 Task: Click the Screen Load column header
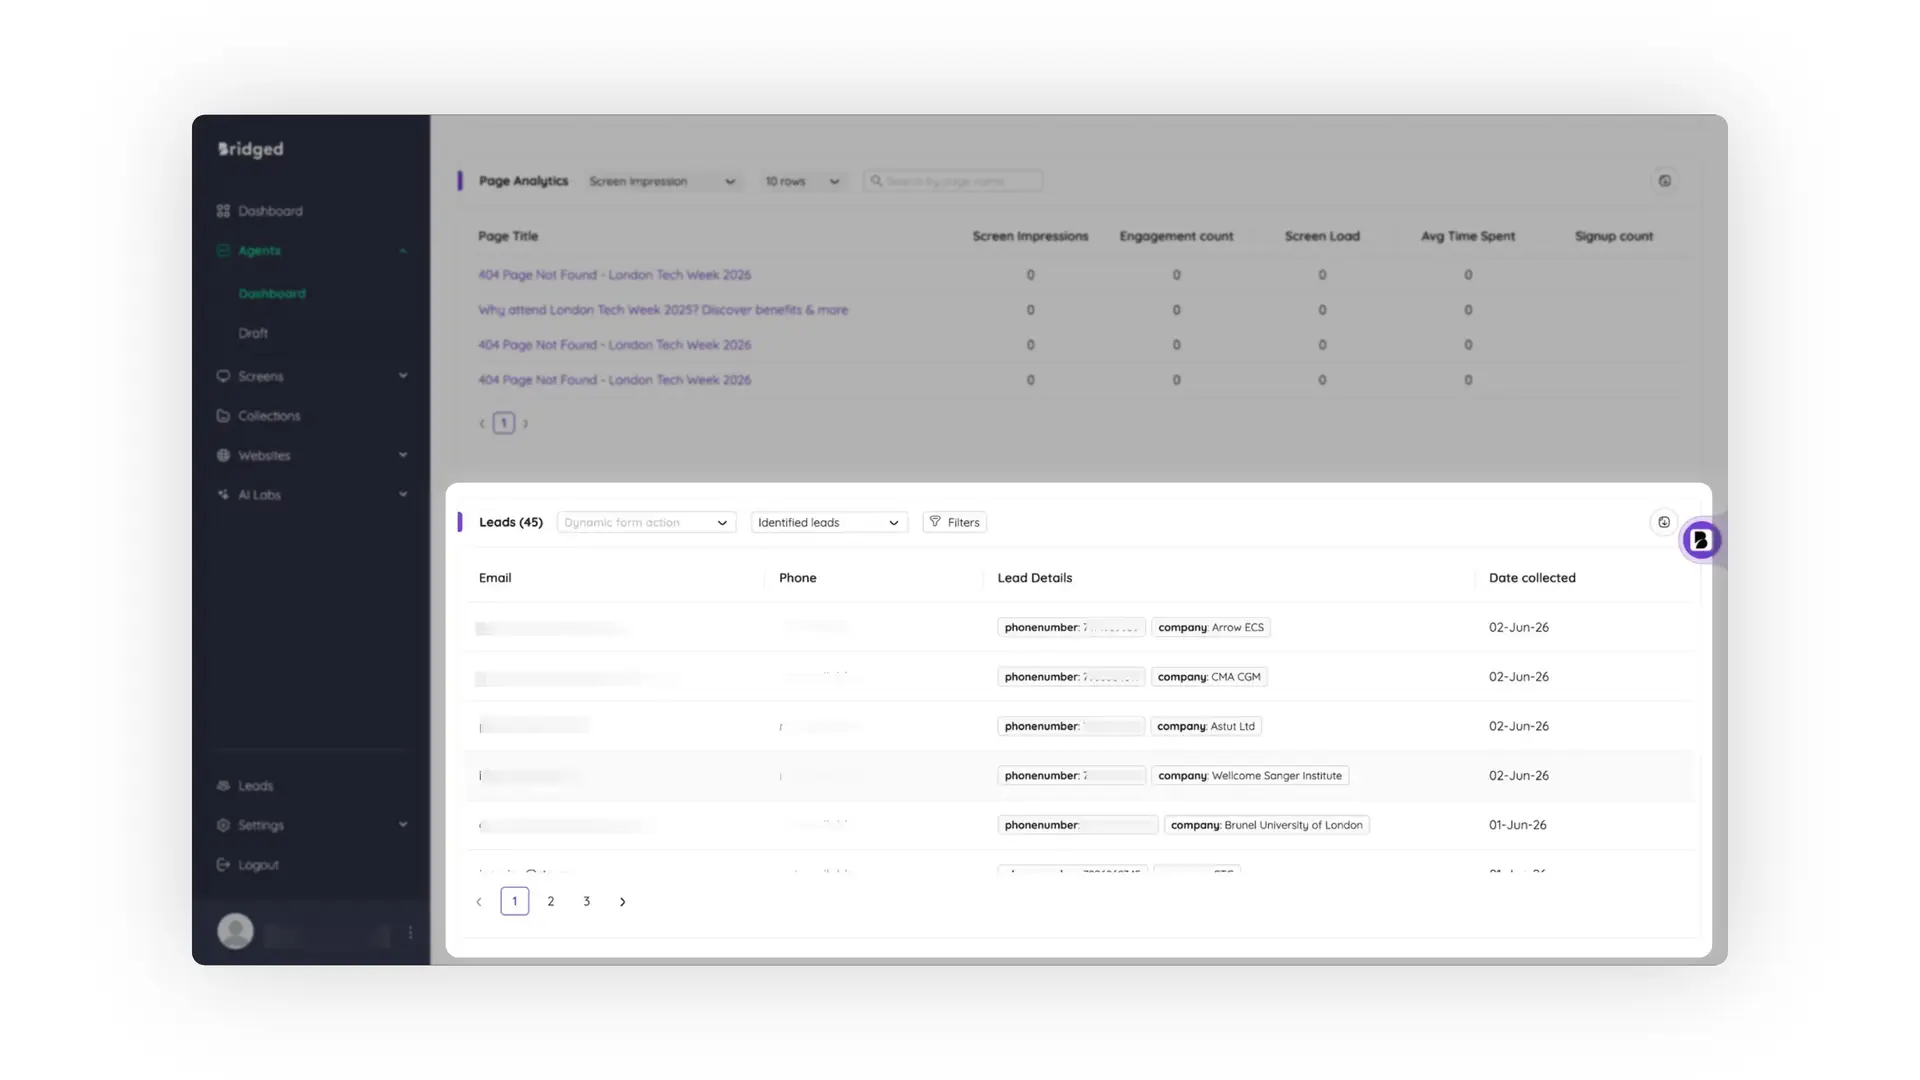tap(1322, 236)
